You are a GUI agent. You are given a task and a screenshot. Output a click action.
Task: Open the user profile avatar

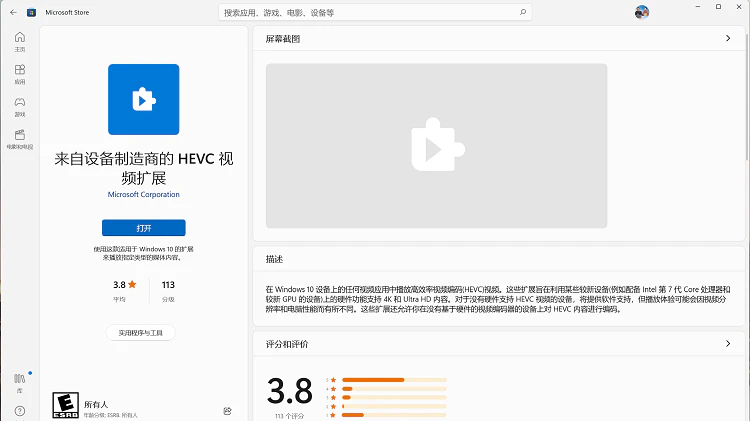click(x=641, y=12)
